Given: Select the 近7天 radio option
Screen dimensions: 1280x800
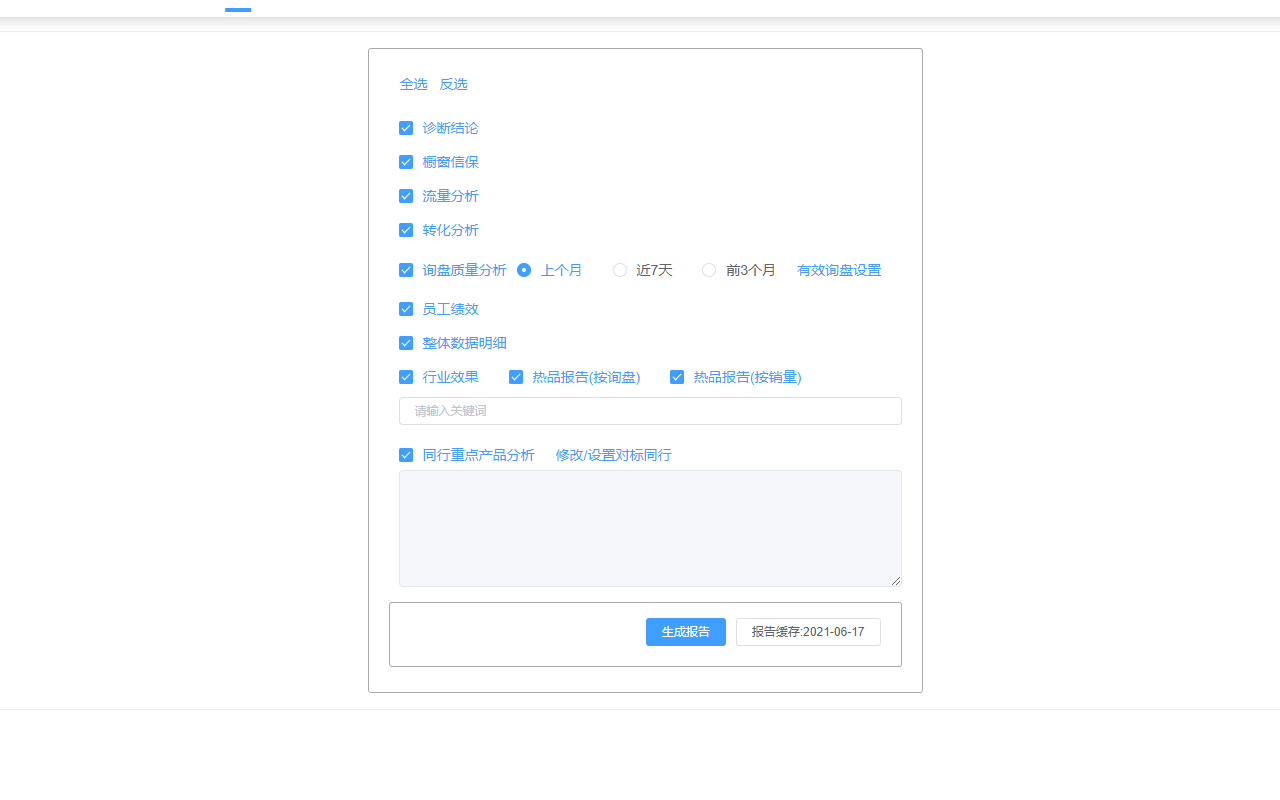Looking at the screenshot, I should pos(619,270).
